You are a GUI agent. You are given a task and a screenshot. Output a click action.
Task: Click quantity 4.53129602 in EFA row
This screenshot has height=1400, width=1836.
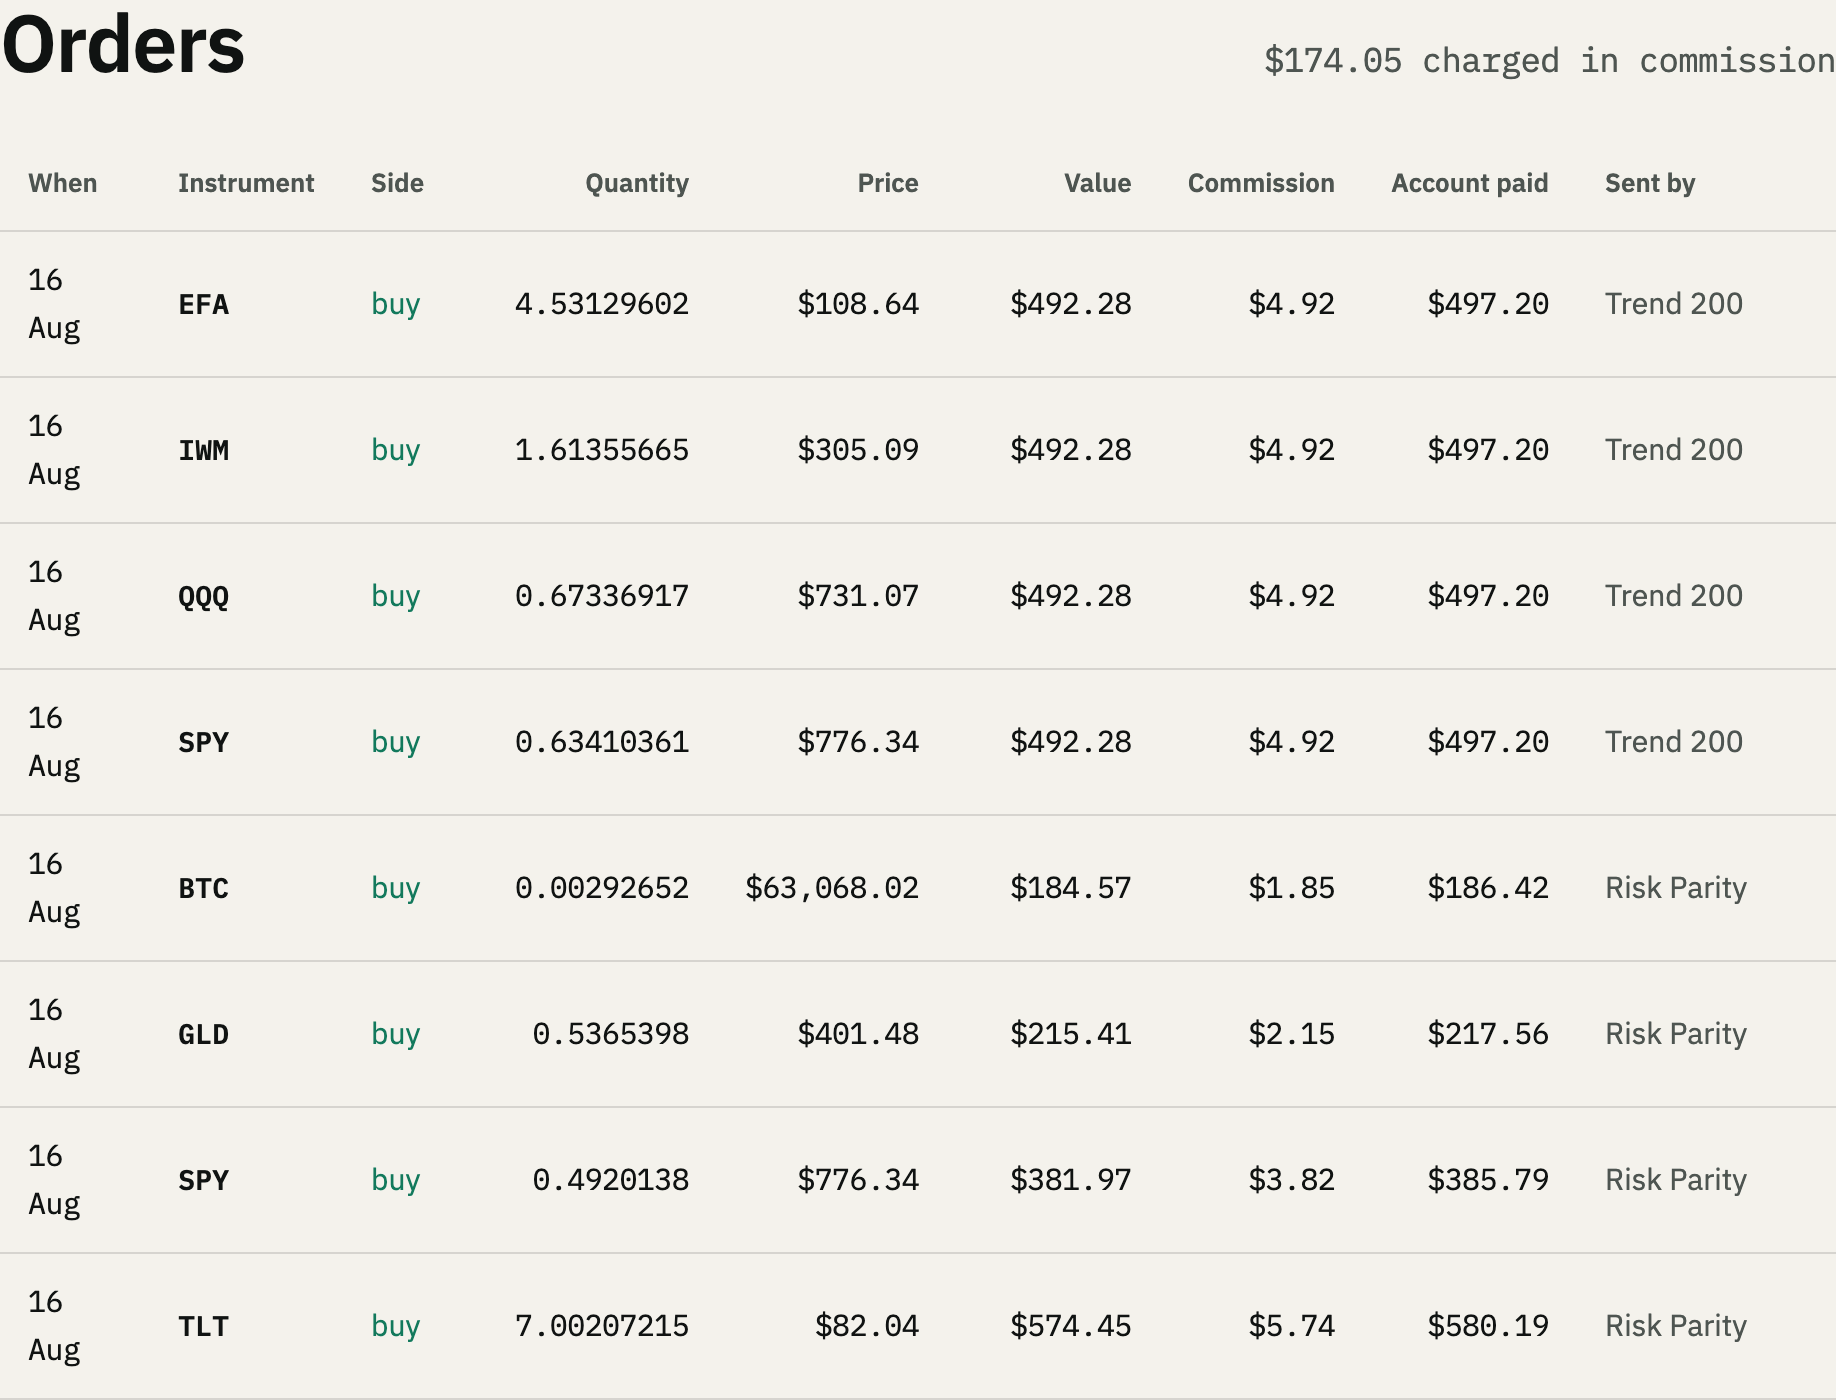point(602,304)
